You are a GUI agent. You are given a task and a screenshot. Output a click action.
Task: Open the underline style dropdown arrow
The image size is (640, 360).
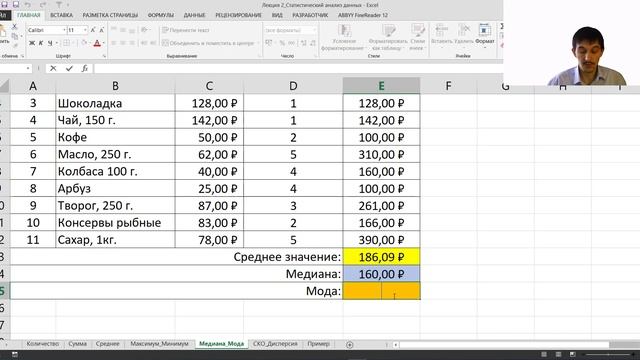click(56, 43)
